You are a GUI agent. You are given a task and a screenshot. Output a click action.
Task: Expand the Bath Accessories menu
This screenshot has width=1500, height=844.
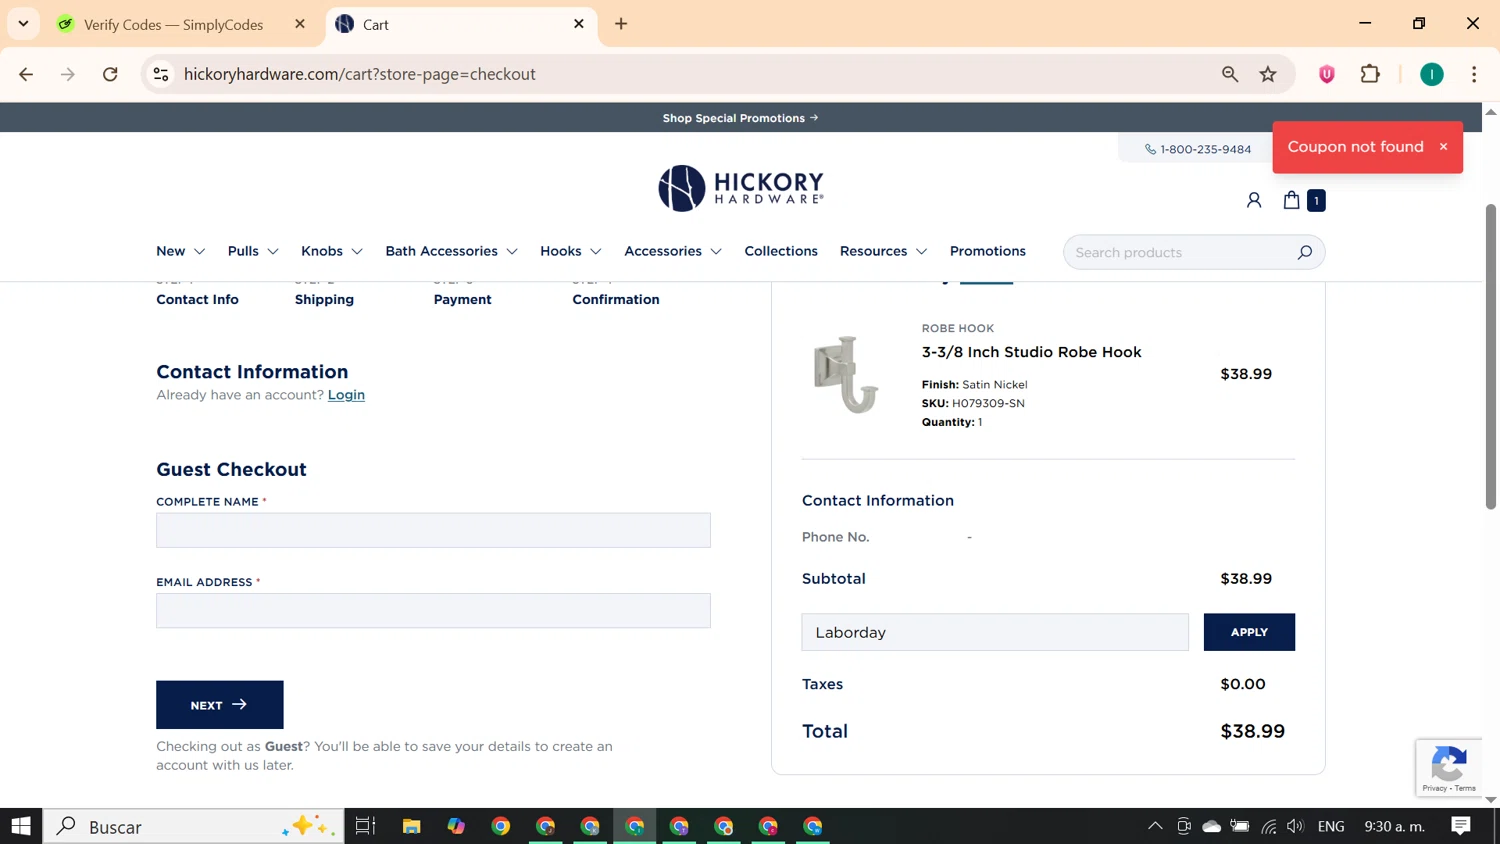tap(452, 251)
